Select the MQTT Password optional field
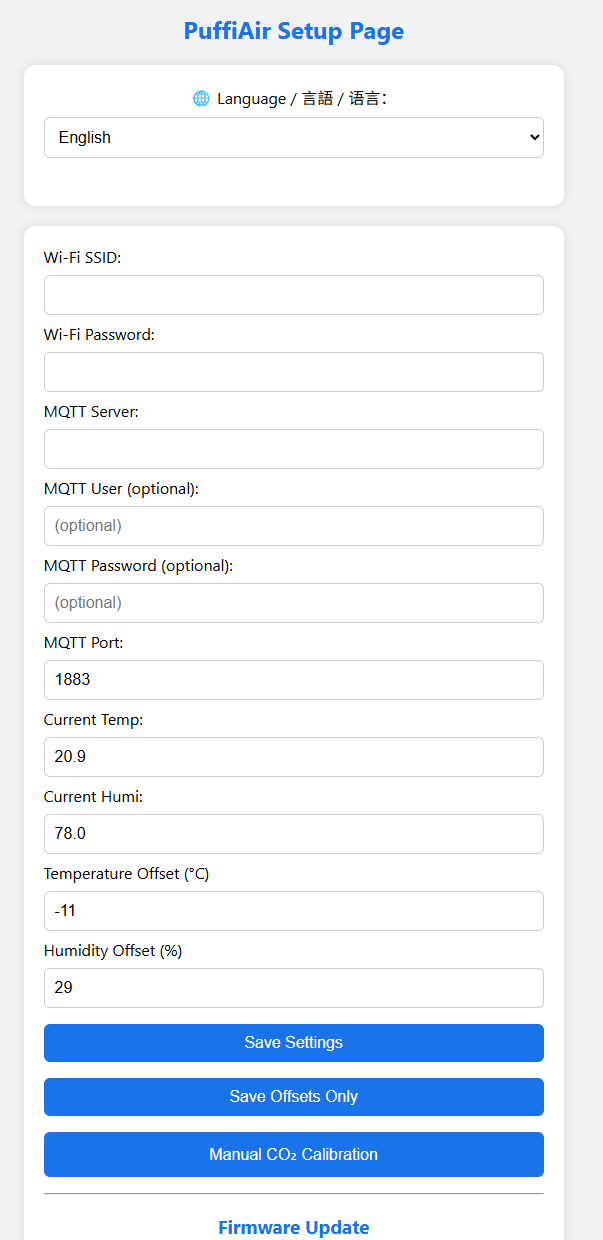Screen dimensions: 603x1240 (x=294, y=603)
